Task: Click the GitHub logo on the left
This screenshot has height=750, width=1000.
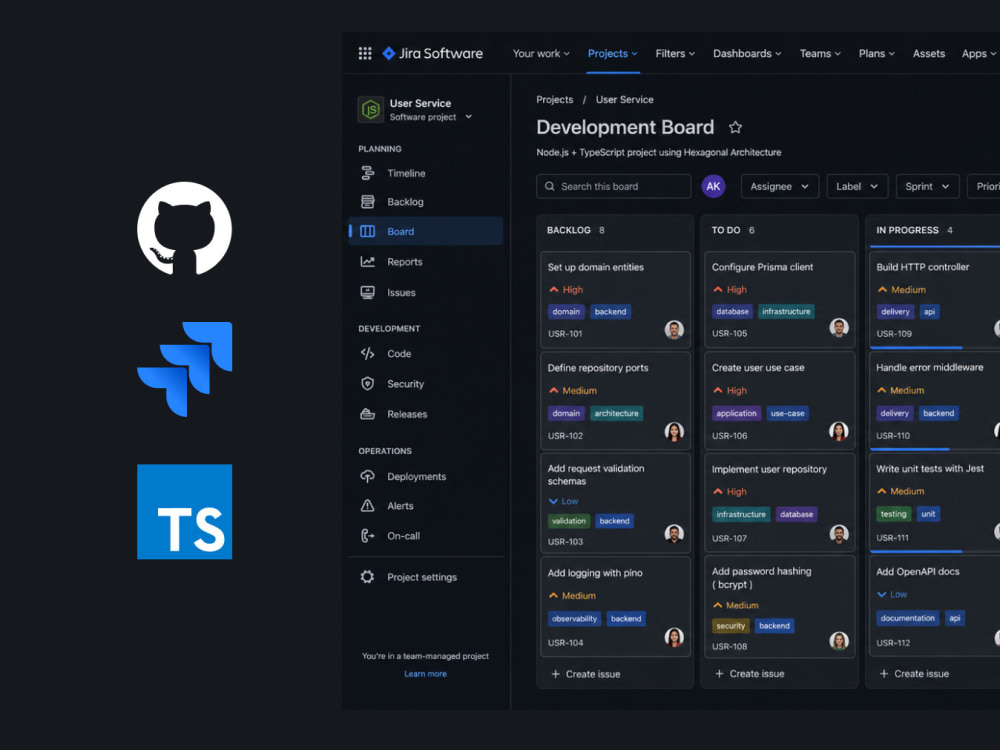Action: click(184, 229)
